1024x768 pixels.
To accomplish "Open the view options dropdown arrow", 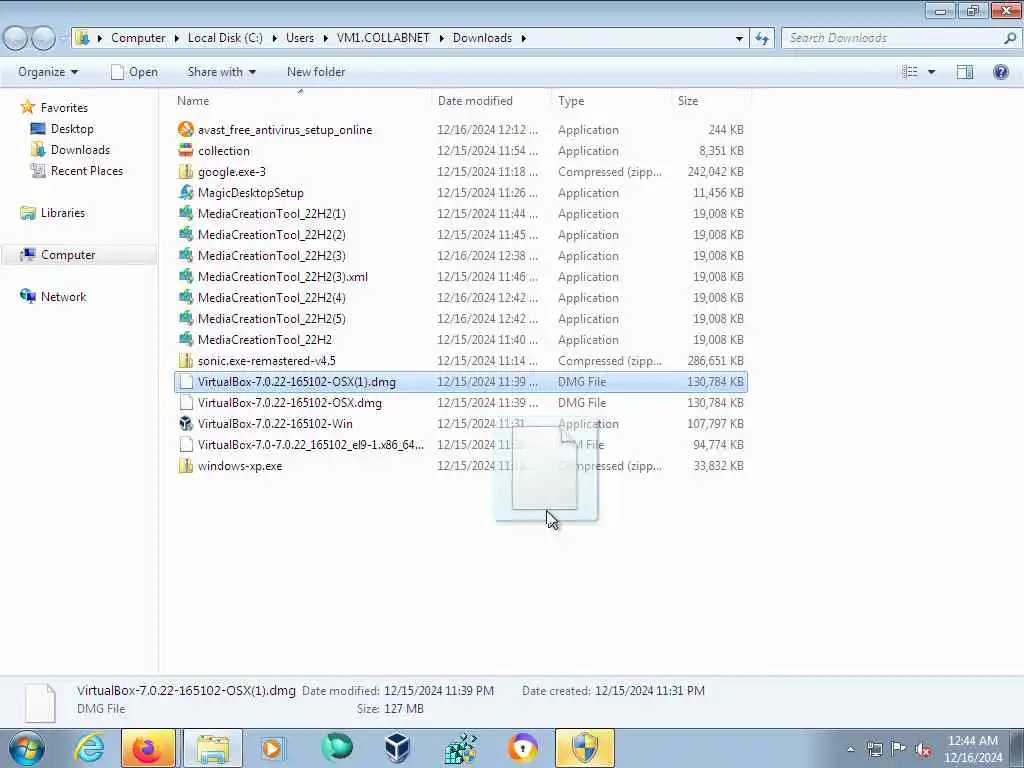I will [932, 72].
